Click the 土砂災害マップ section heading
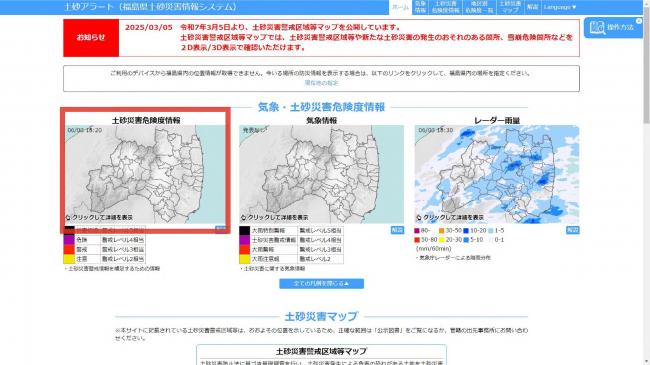The height and width of the screenshot is (365, 650). pyautogui.click(x=321, y=316)
